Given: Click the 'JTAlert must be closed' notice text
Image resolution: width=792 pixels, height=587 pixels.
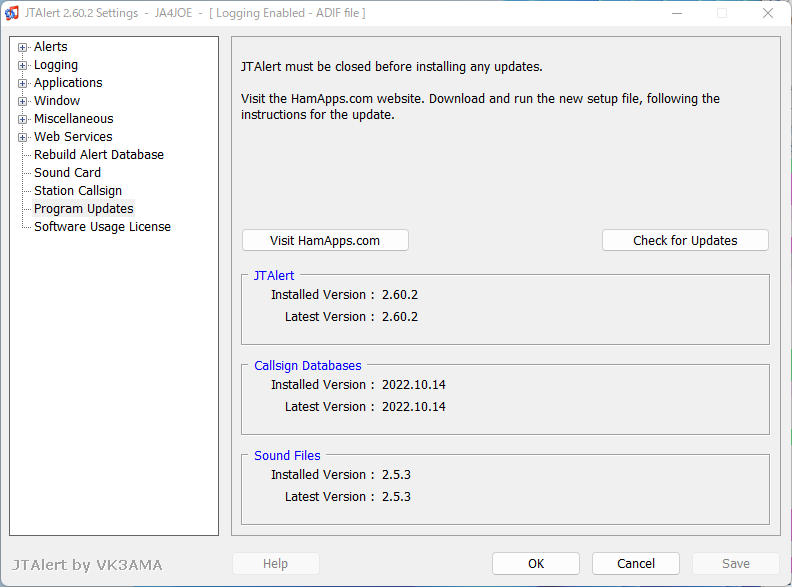Looking at the screenshot, I should 392,67.
